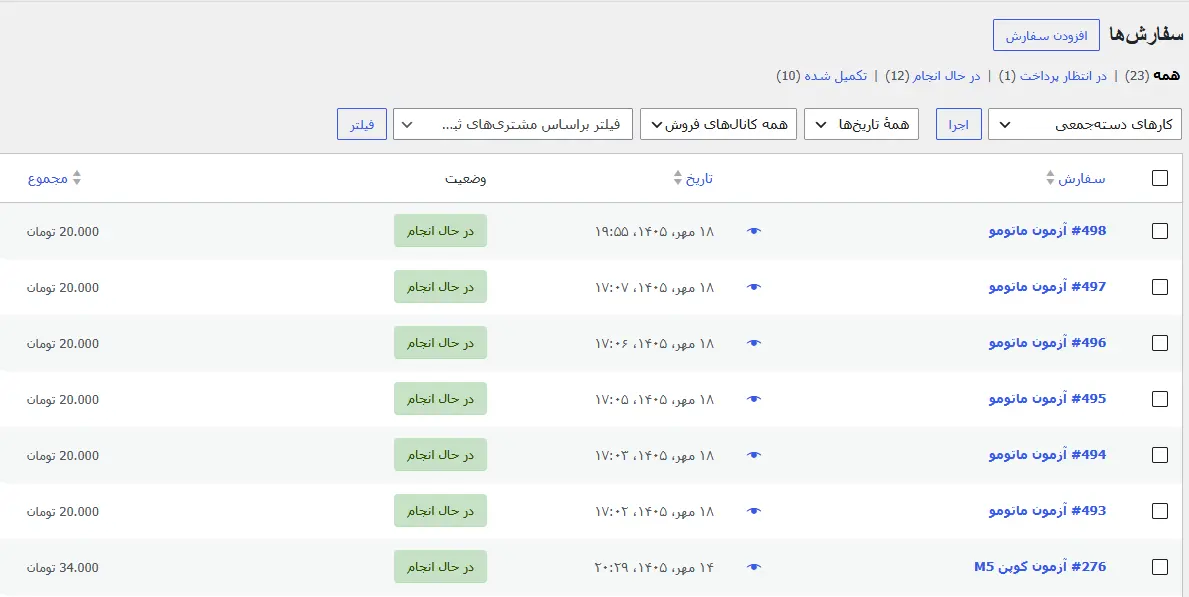Click the date ending in ۱۷:۰۵
The image size is (1189, 597).
point(654,400)
